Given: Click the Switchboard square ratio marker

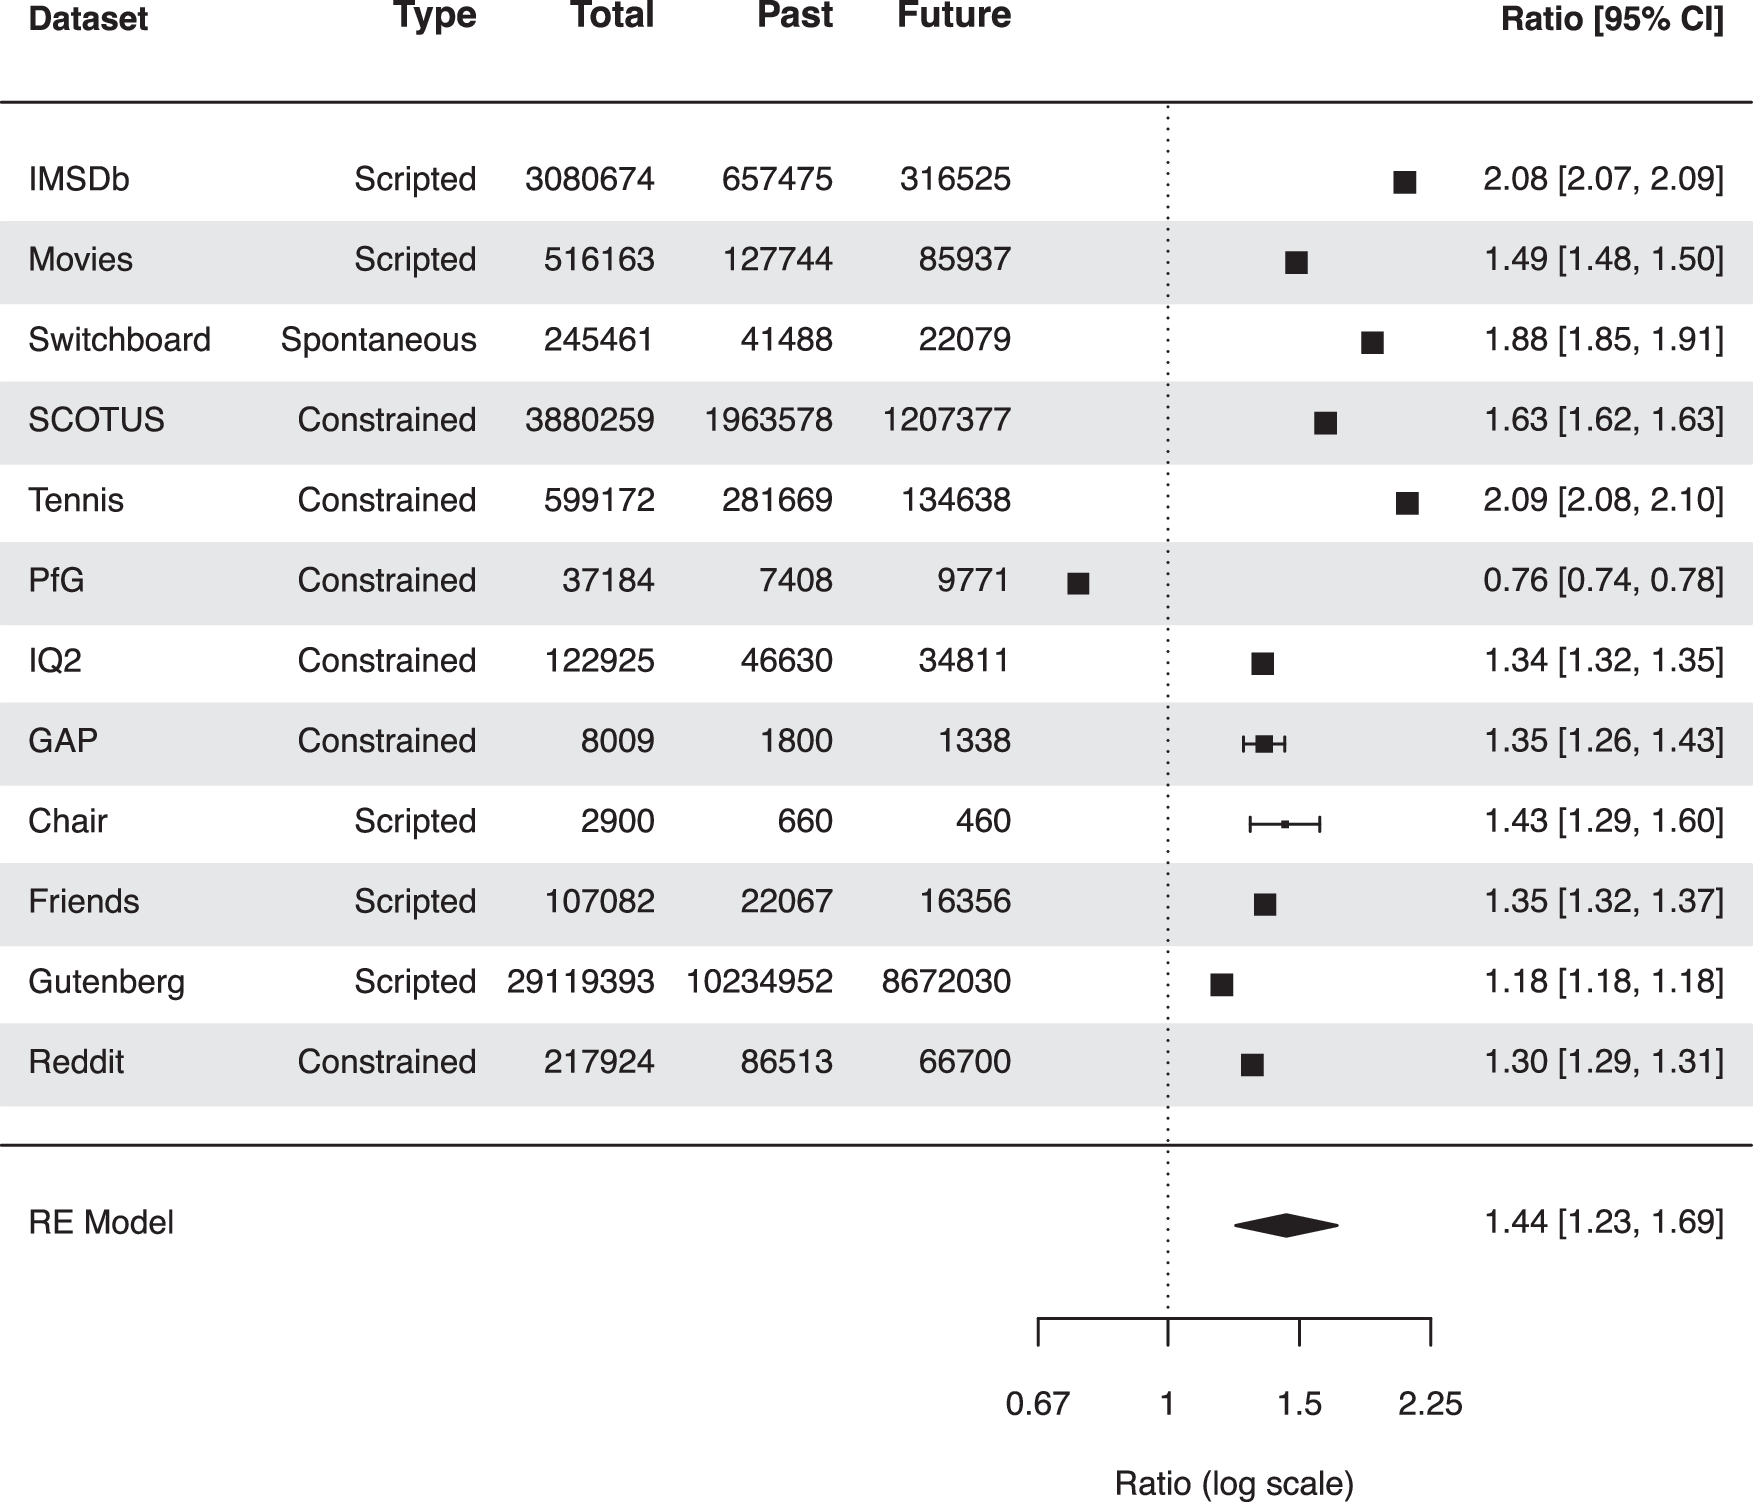Looking at the screenshot, I should pos(1372,343).
